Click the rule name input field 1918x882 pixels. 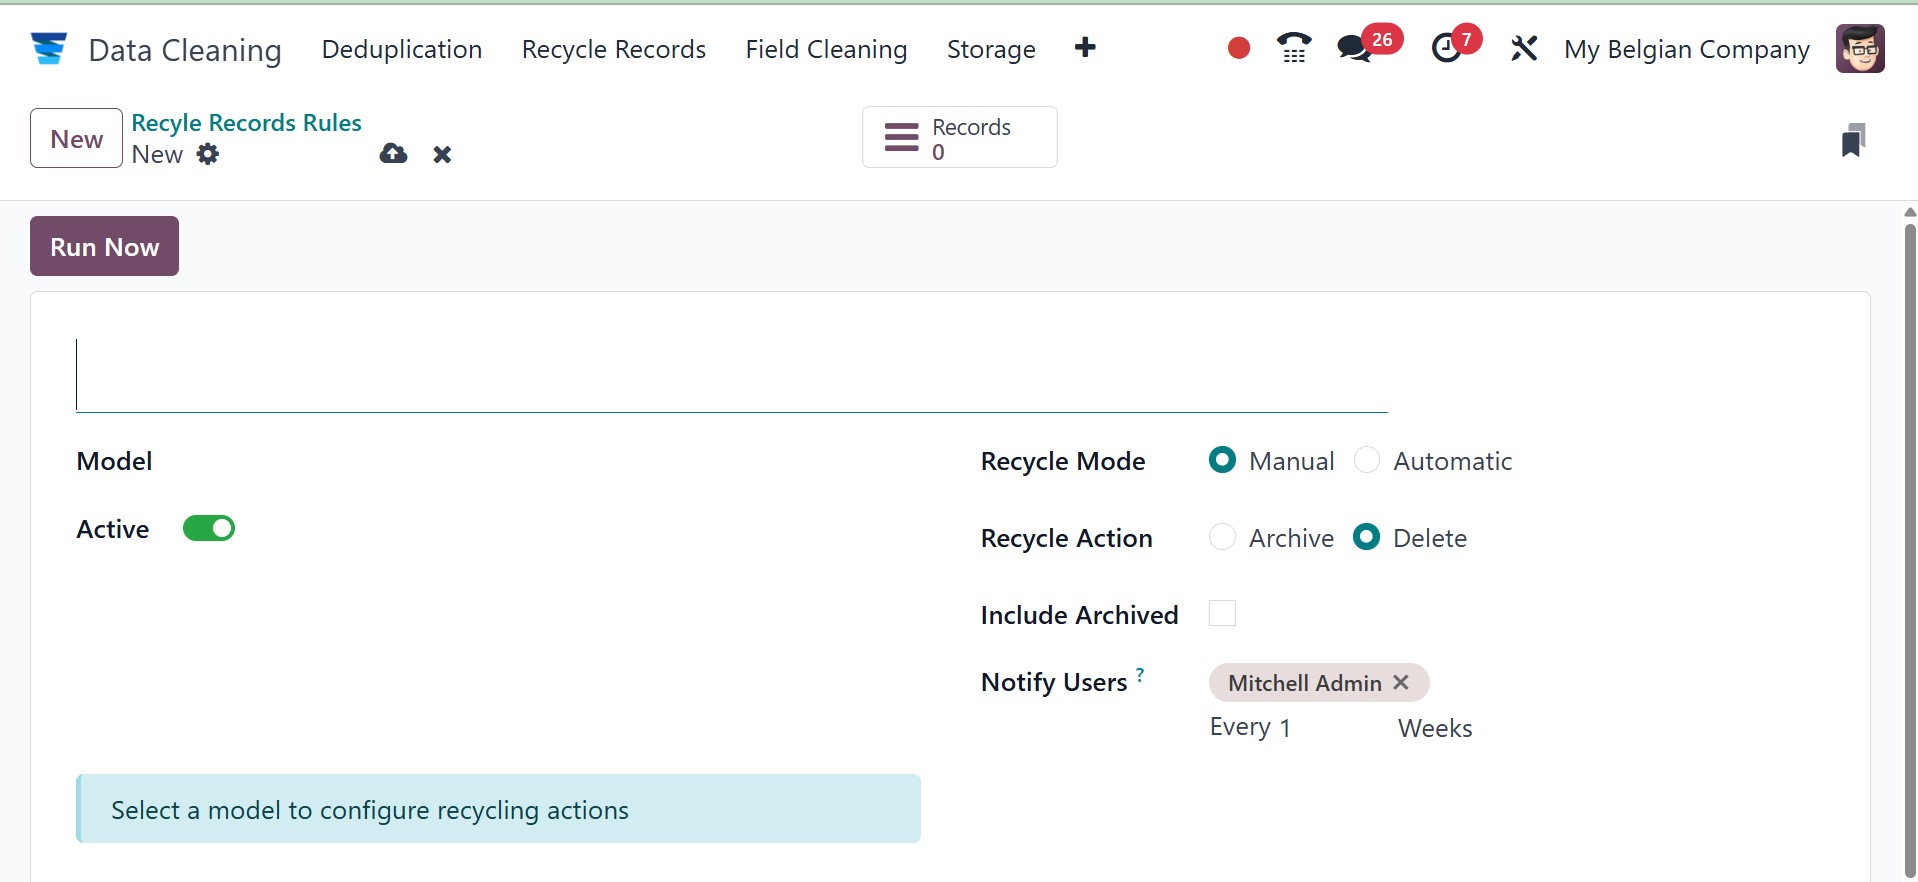730,376
